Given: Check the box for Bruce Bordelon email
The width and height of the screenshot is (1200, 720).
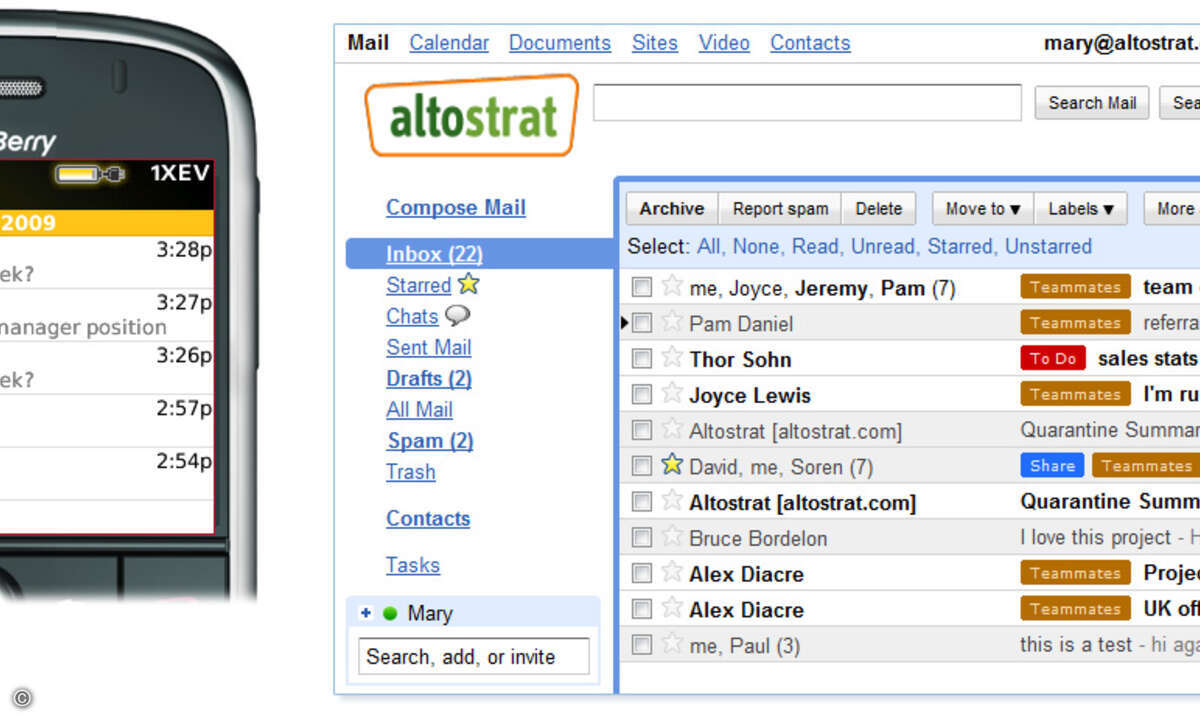Looking at the screenshot, I should [x=642, y=538].
